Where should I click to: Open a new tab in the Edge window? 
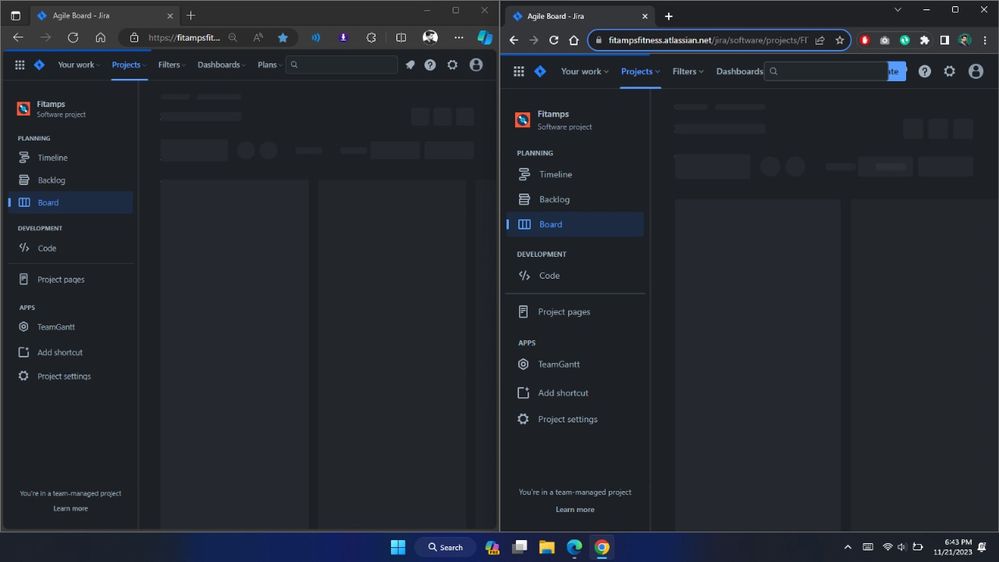[190, 15]
